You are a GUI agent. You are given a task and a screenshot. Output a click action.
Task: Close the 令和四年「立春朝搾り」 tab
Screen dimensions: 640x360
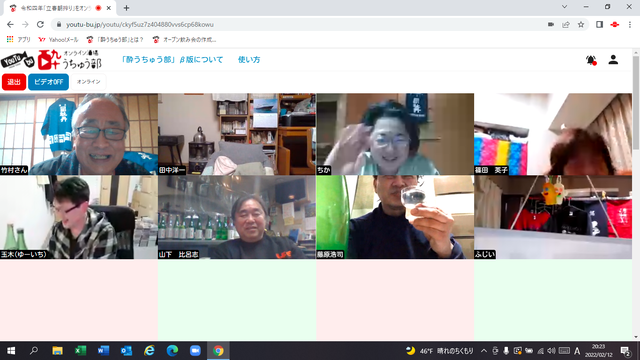109,8
